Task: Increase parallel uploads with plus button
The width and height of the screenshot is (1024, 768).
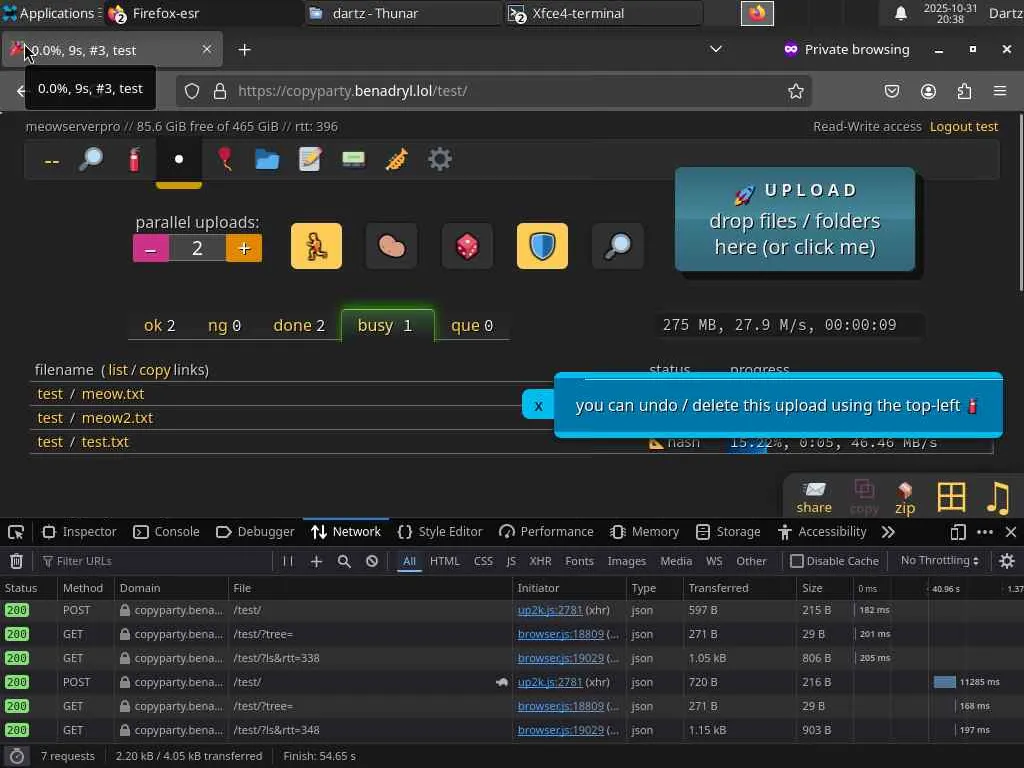Action: pyautogui.click(x=244, y=249)
